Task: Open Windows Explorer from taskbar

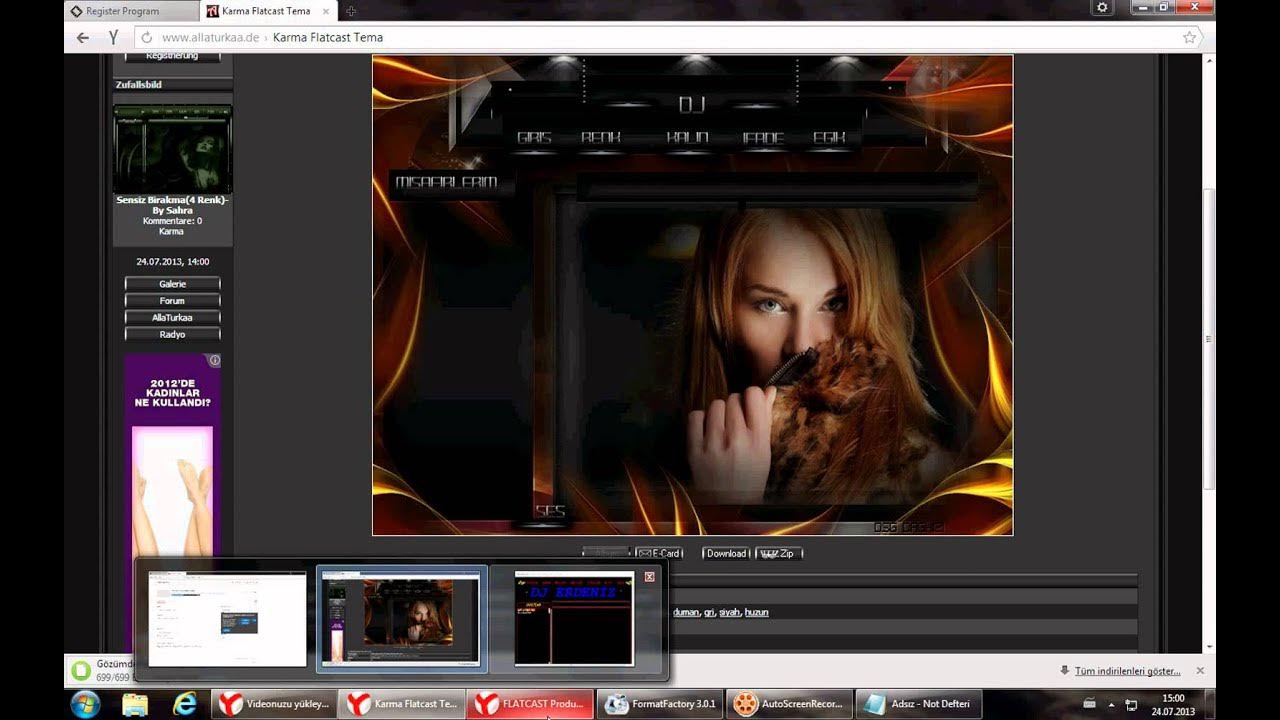Action: click(x=135, y=704)
